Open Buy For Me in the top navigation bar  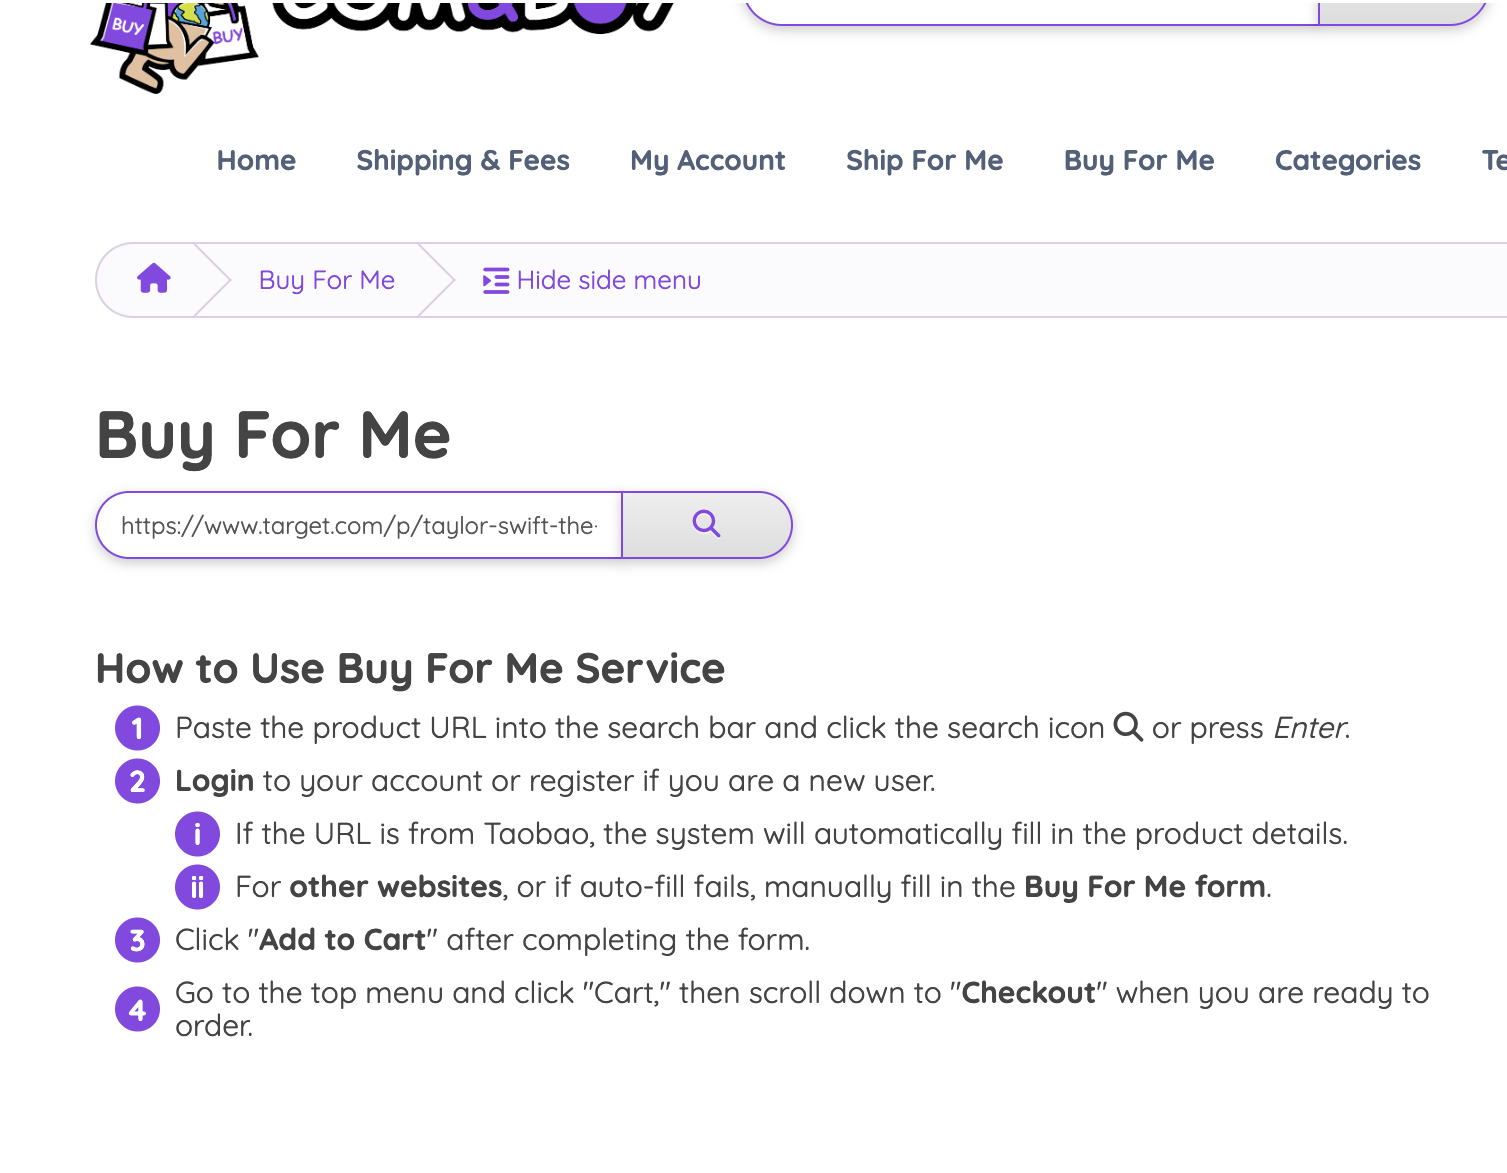click(x=1139, y=160)
